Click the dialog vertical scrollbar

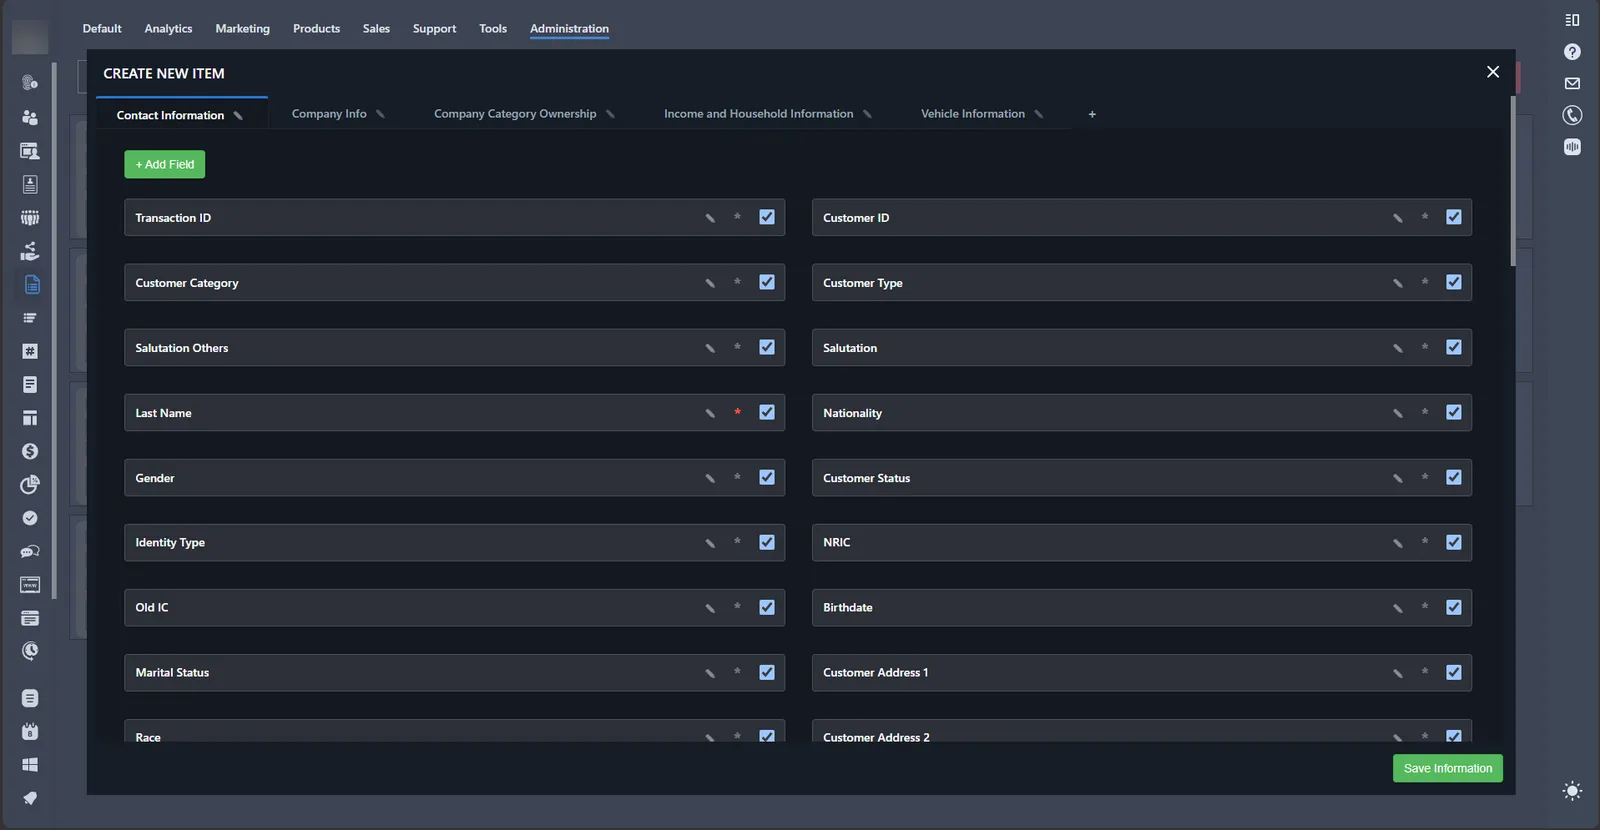pos(1513,181)
